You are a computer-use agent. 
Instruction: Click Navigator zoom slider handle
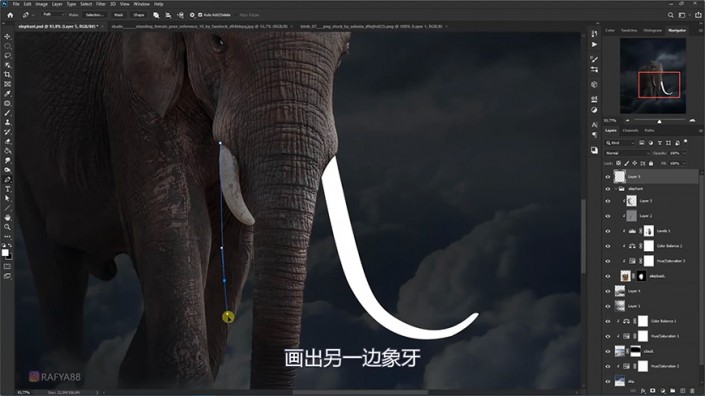pyautogui.click(x=659, y=121)
